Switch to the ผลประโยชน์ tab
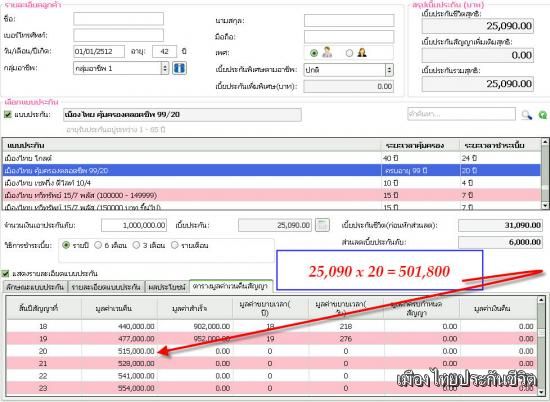This screenshot has height=402, width=550. (x=167, y=287)
